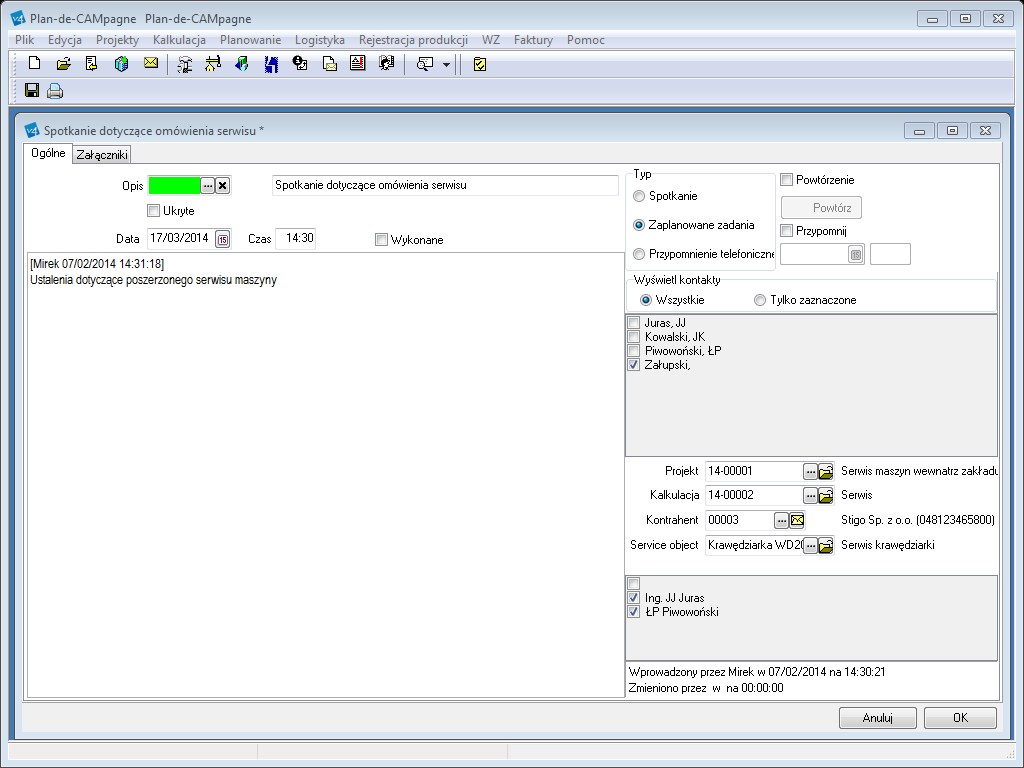This screenshot has width=1024, height=768.
Task: Open the disabled reminder calendar icon
Action: (856, 255)
